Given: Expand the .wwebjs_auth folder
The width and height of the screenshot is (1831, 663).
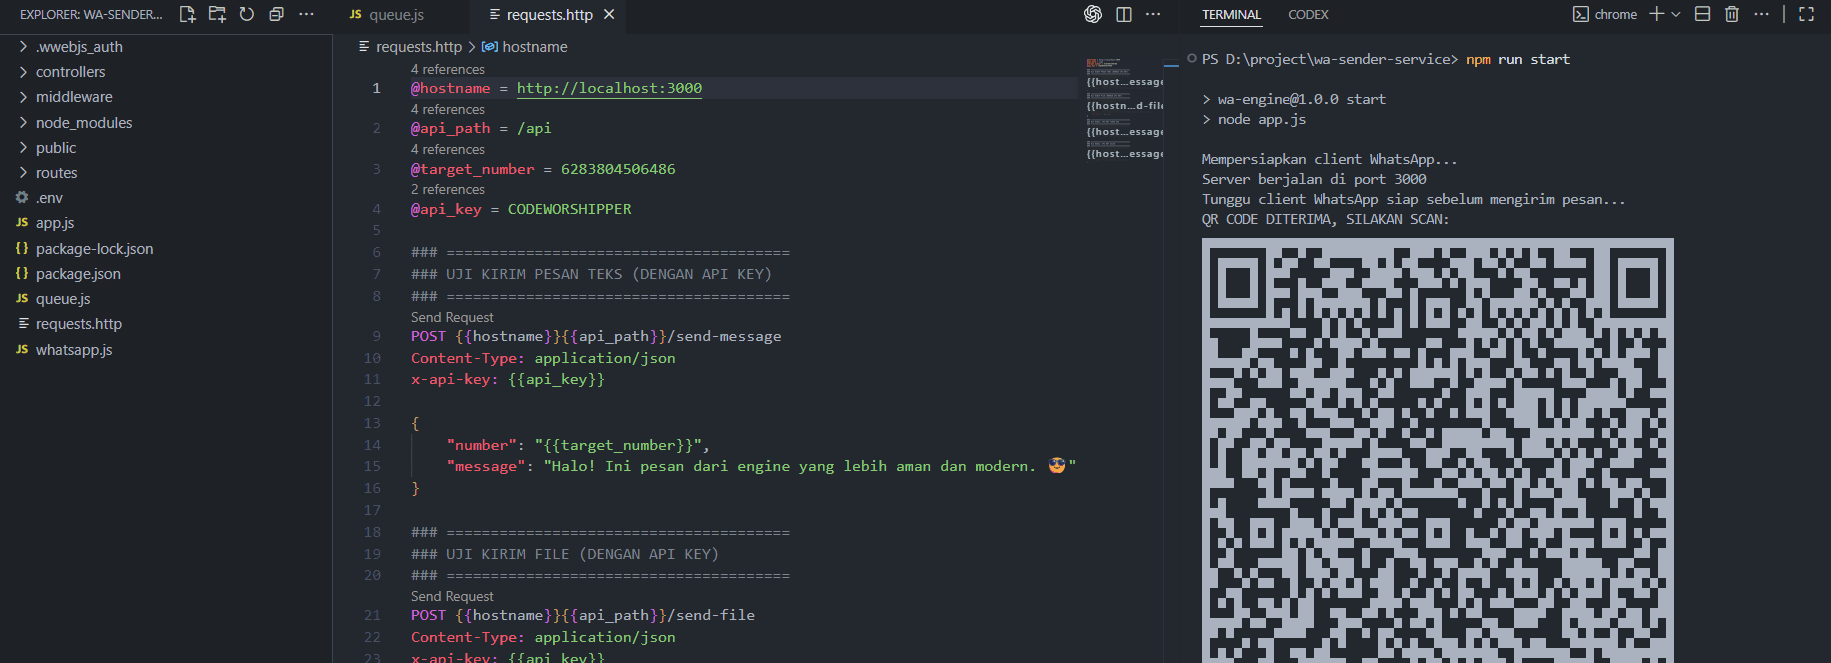Looking at the screenshot, I should (x=79, y=47).
